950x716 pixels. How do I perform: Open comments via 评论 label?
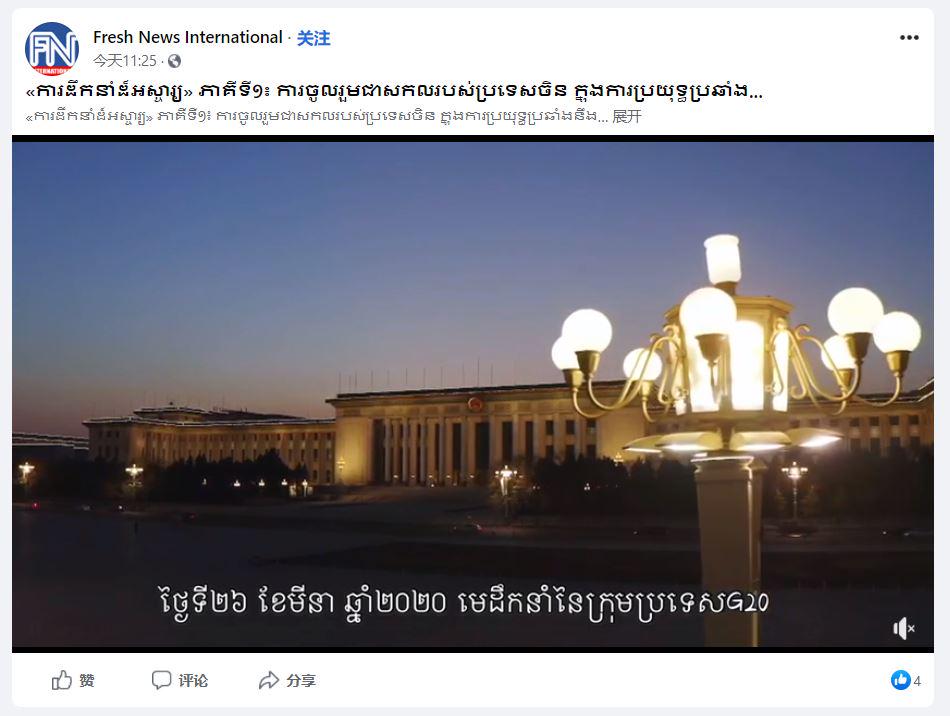[x=193, y=681]
